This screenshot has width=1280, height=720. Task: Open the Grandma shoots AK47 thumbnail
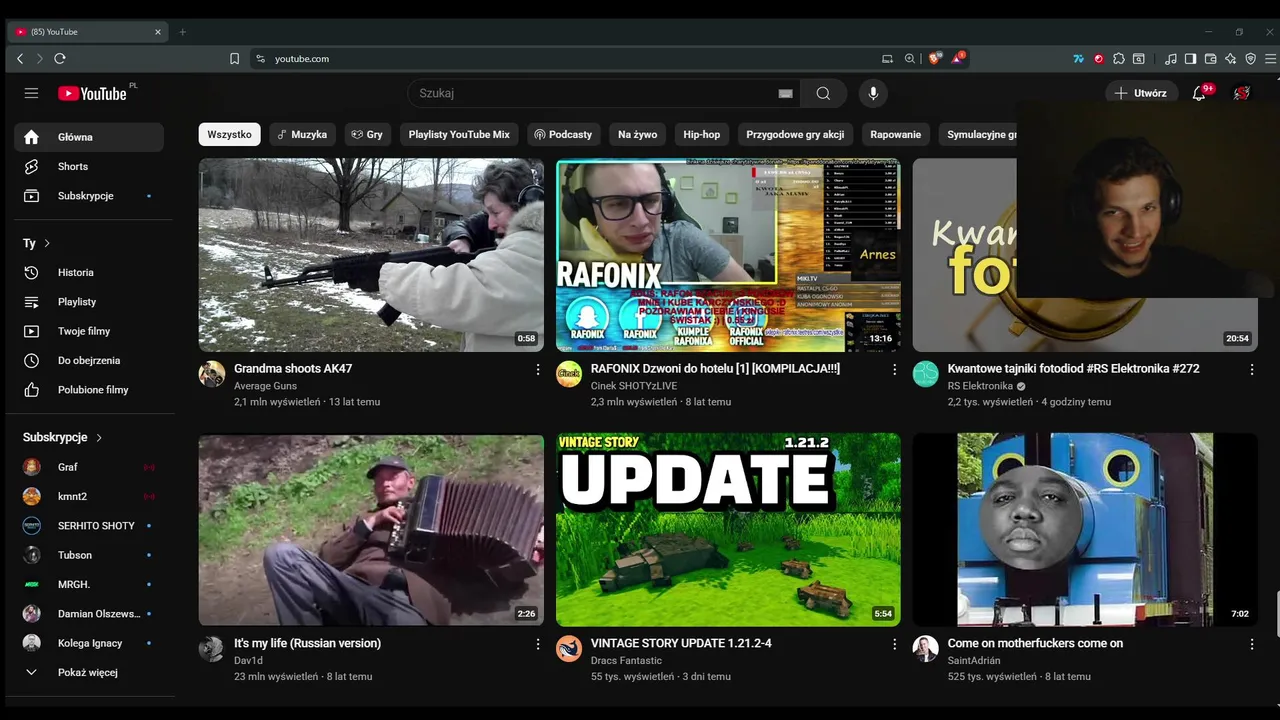pyautogui.click(x=371, y=255)
